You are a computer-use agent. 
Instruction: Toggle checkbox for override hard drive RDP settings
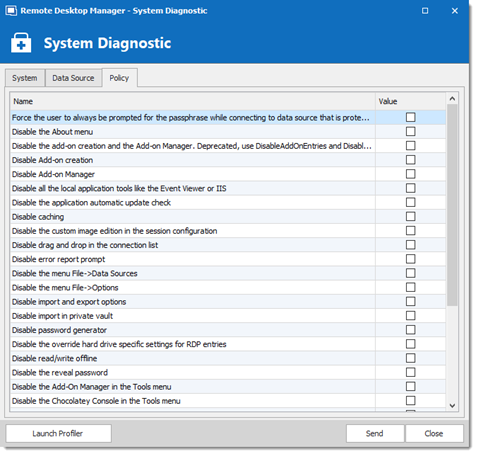411,344
